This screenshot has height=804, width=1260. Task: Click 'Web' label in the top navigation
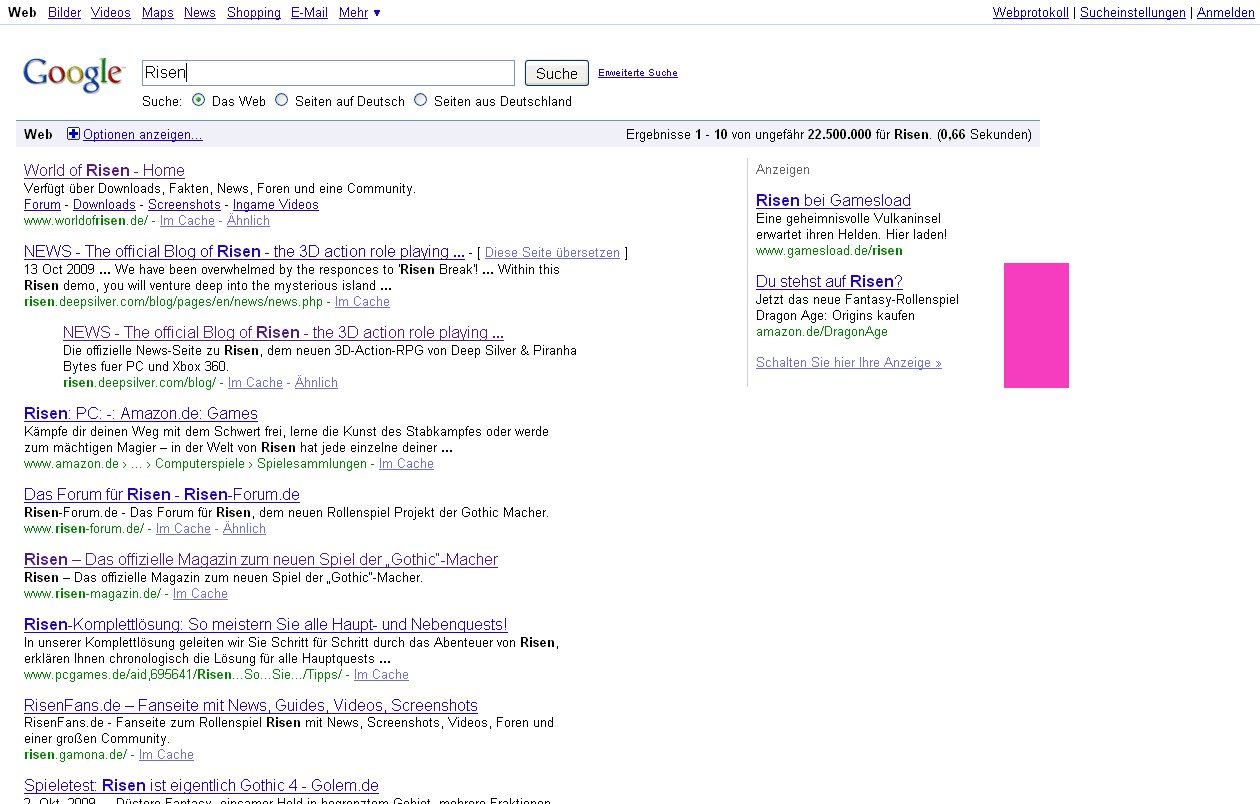22,12
